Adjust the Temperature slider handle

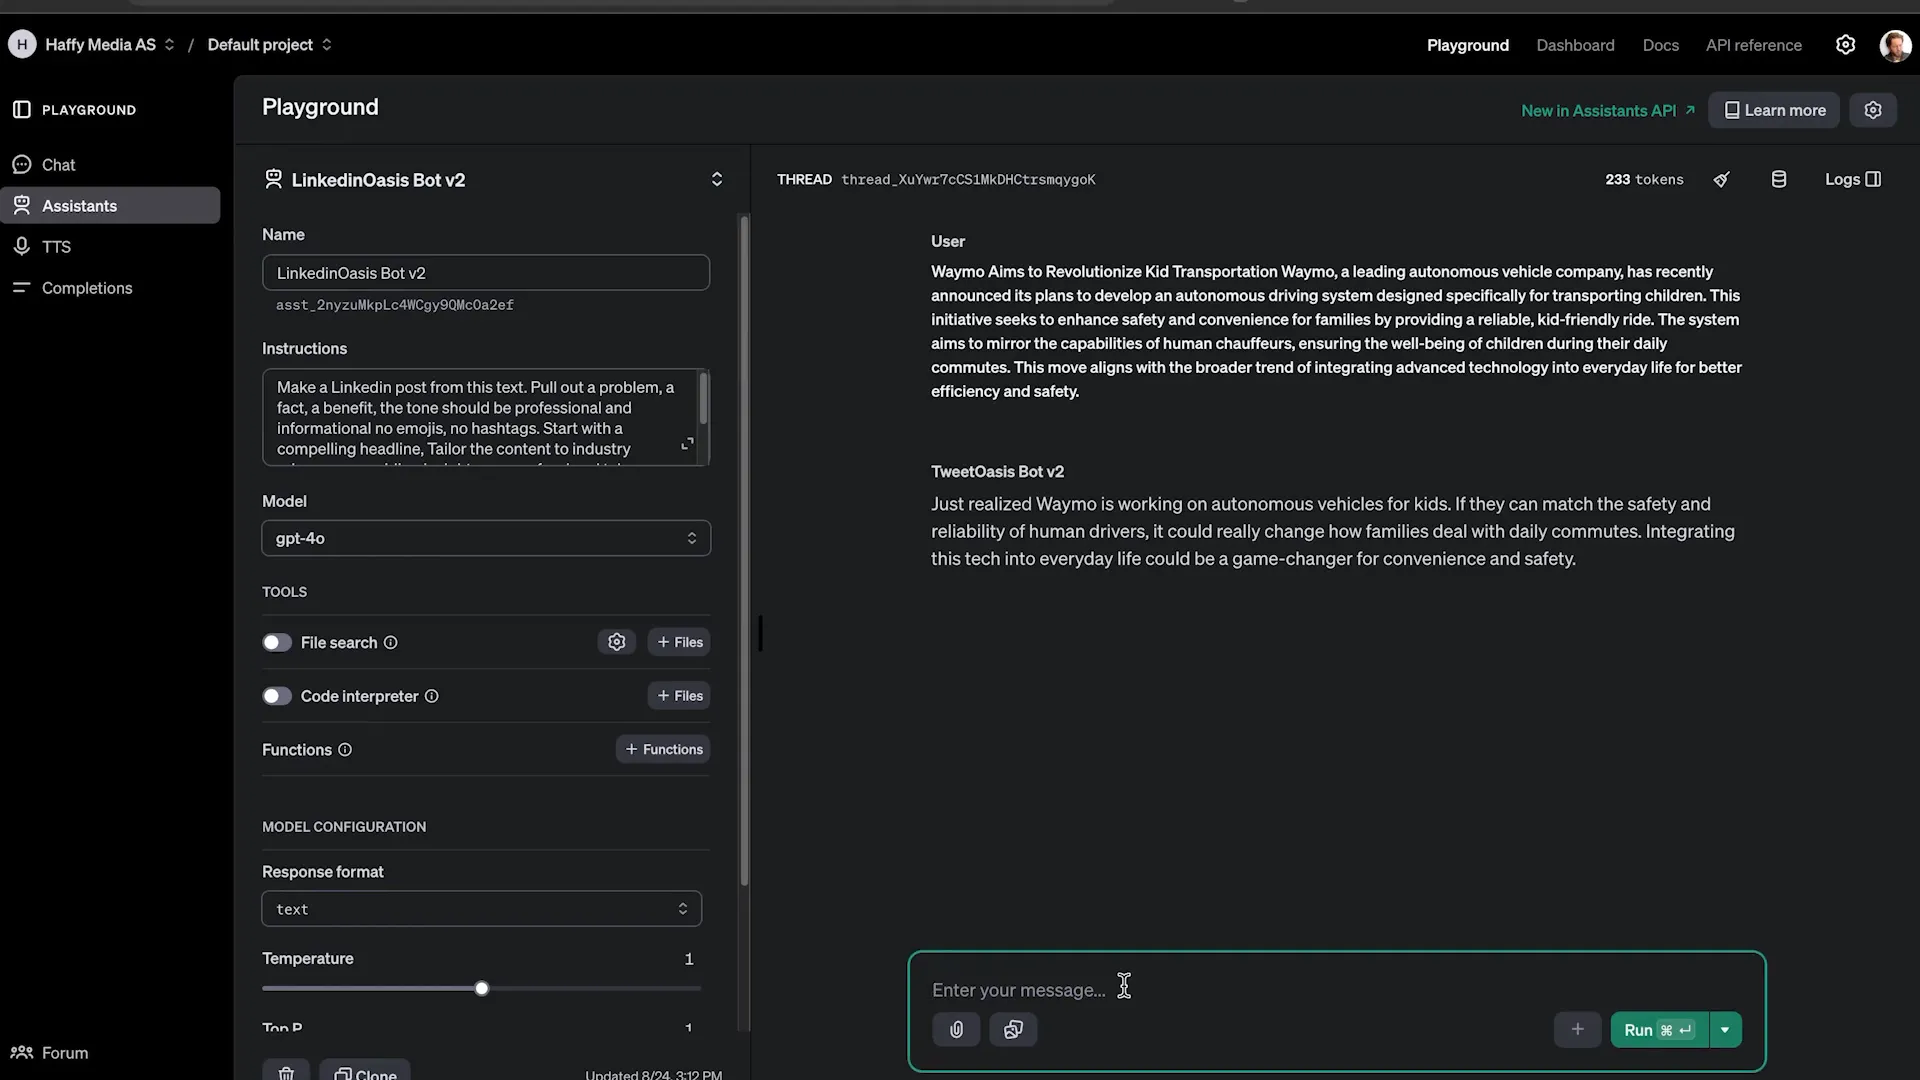coord(482,989)
